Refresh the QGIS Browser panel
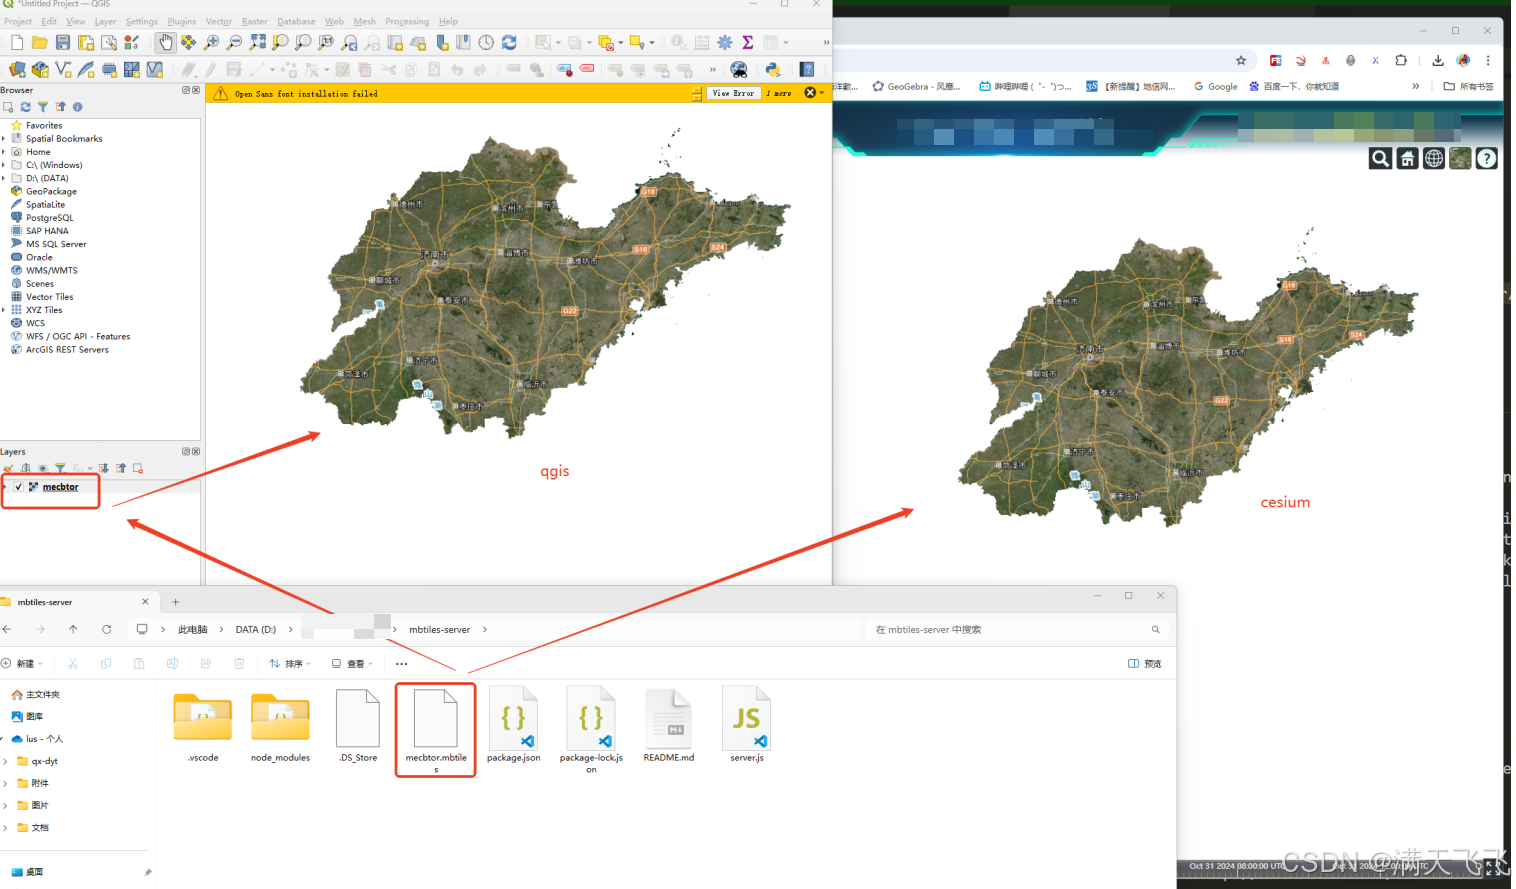The width and height of the screenshot is (1516, 889). pyautogui.click(x=25, y=107)
